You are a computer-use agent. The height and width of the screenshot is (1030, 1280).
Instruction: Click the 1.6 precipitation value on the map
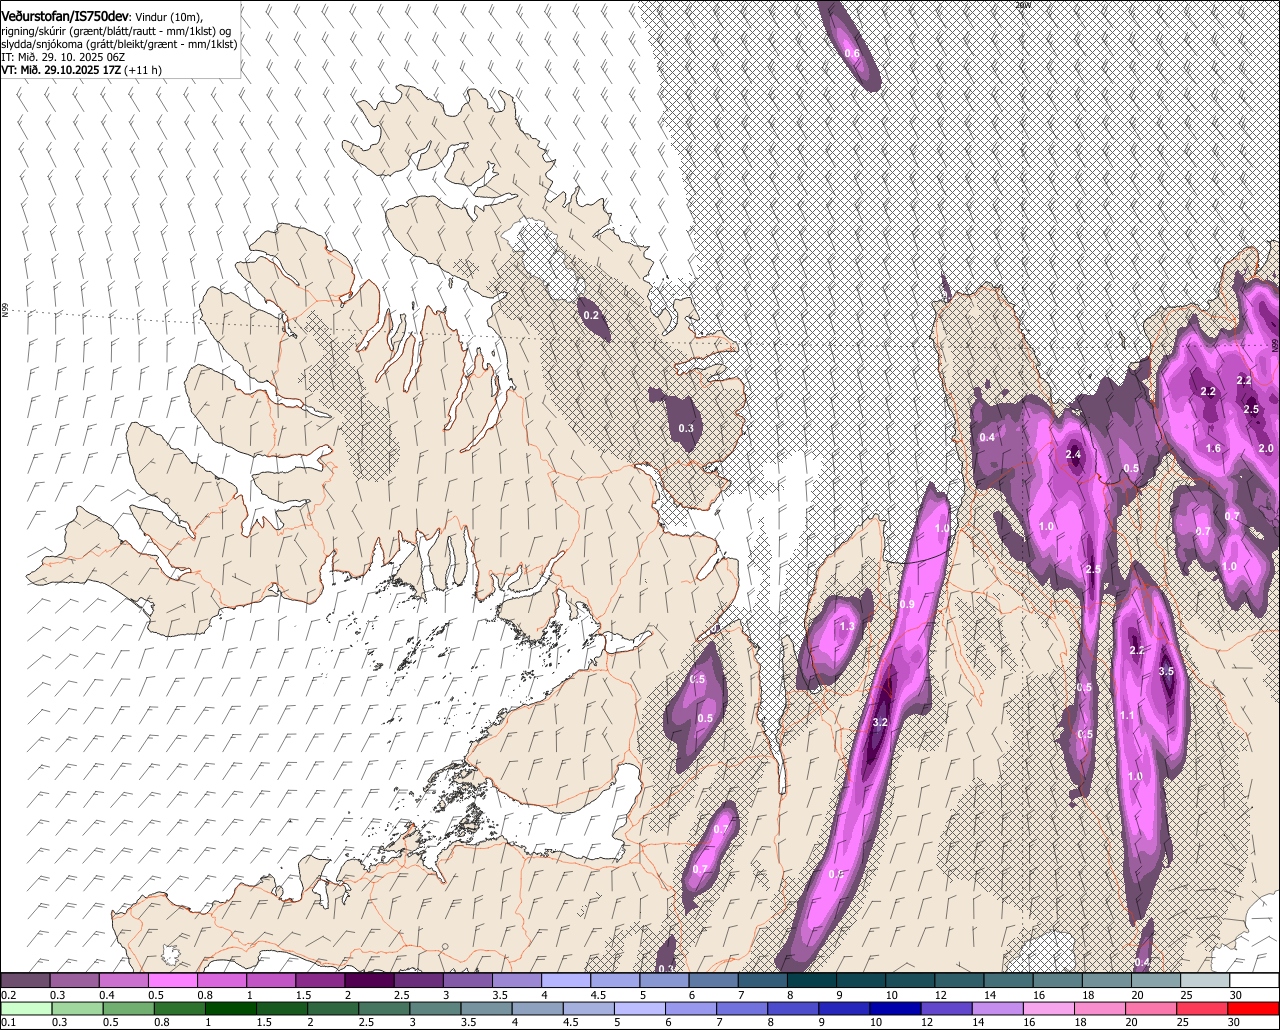pyautogui.click(x=1213, y=449)
